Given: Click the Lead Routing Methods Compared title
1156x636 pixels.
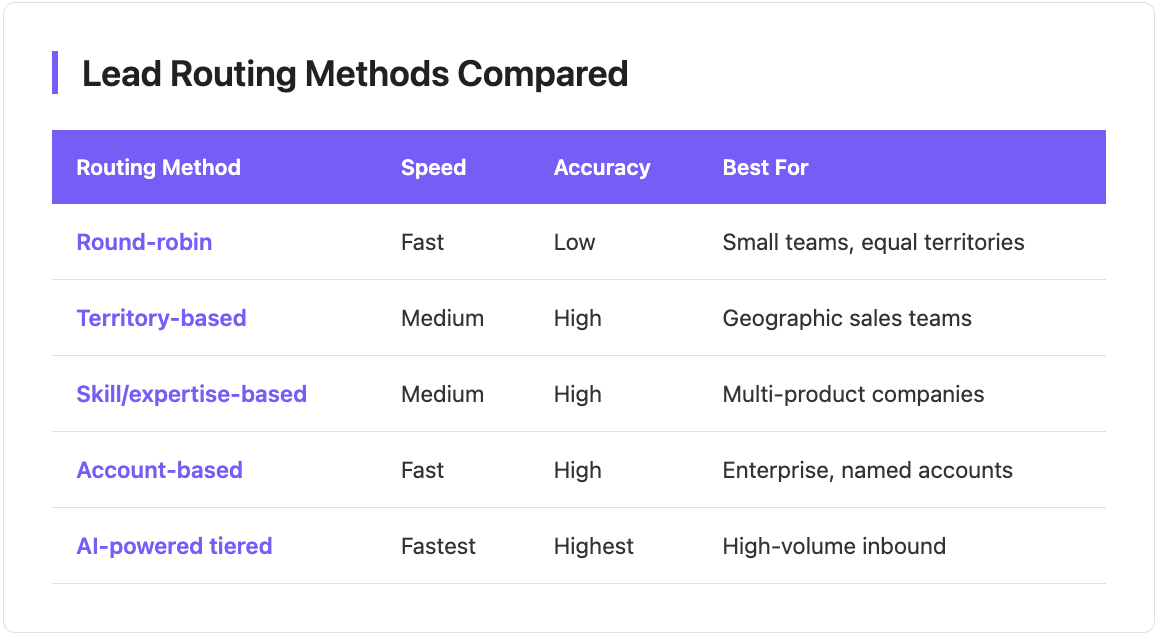Looking at the screenshot, I should (x=354, y=73).
